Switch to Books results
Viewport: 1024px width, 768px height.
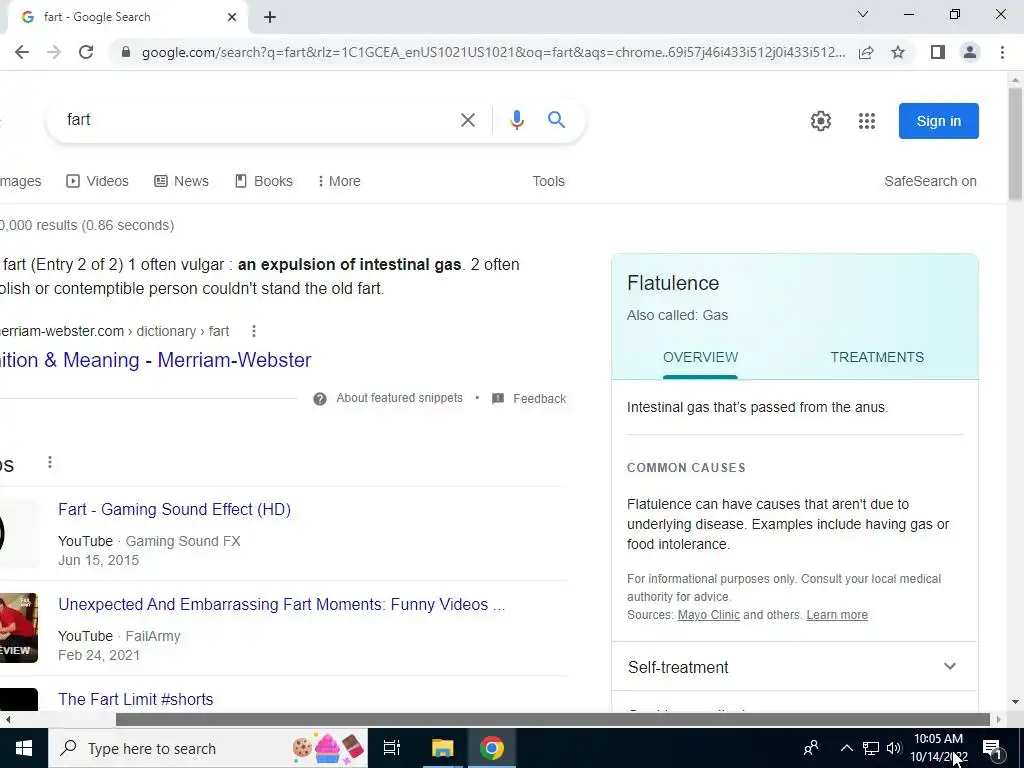264,181
